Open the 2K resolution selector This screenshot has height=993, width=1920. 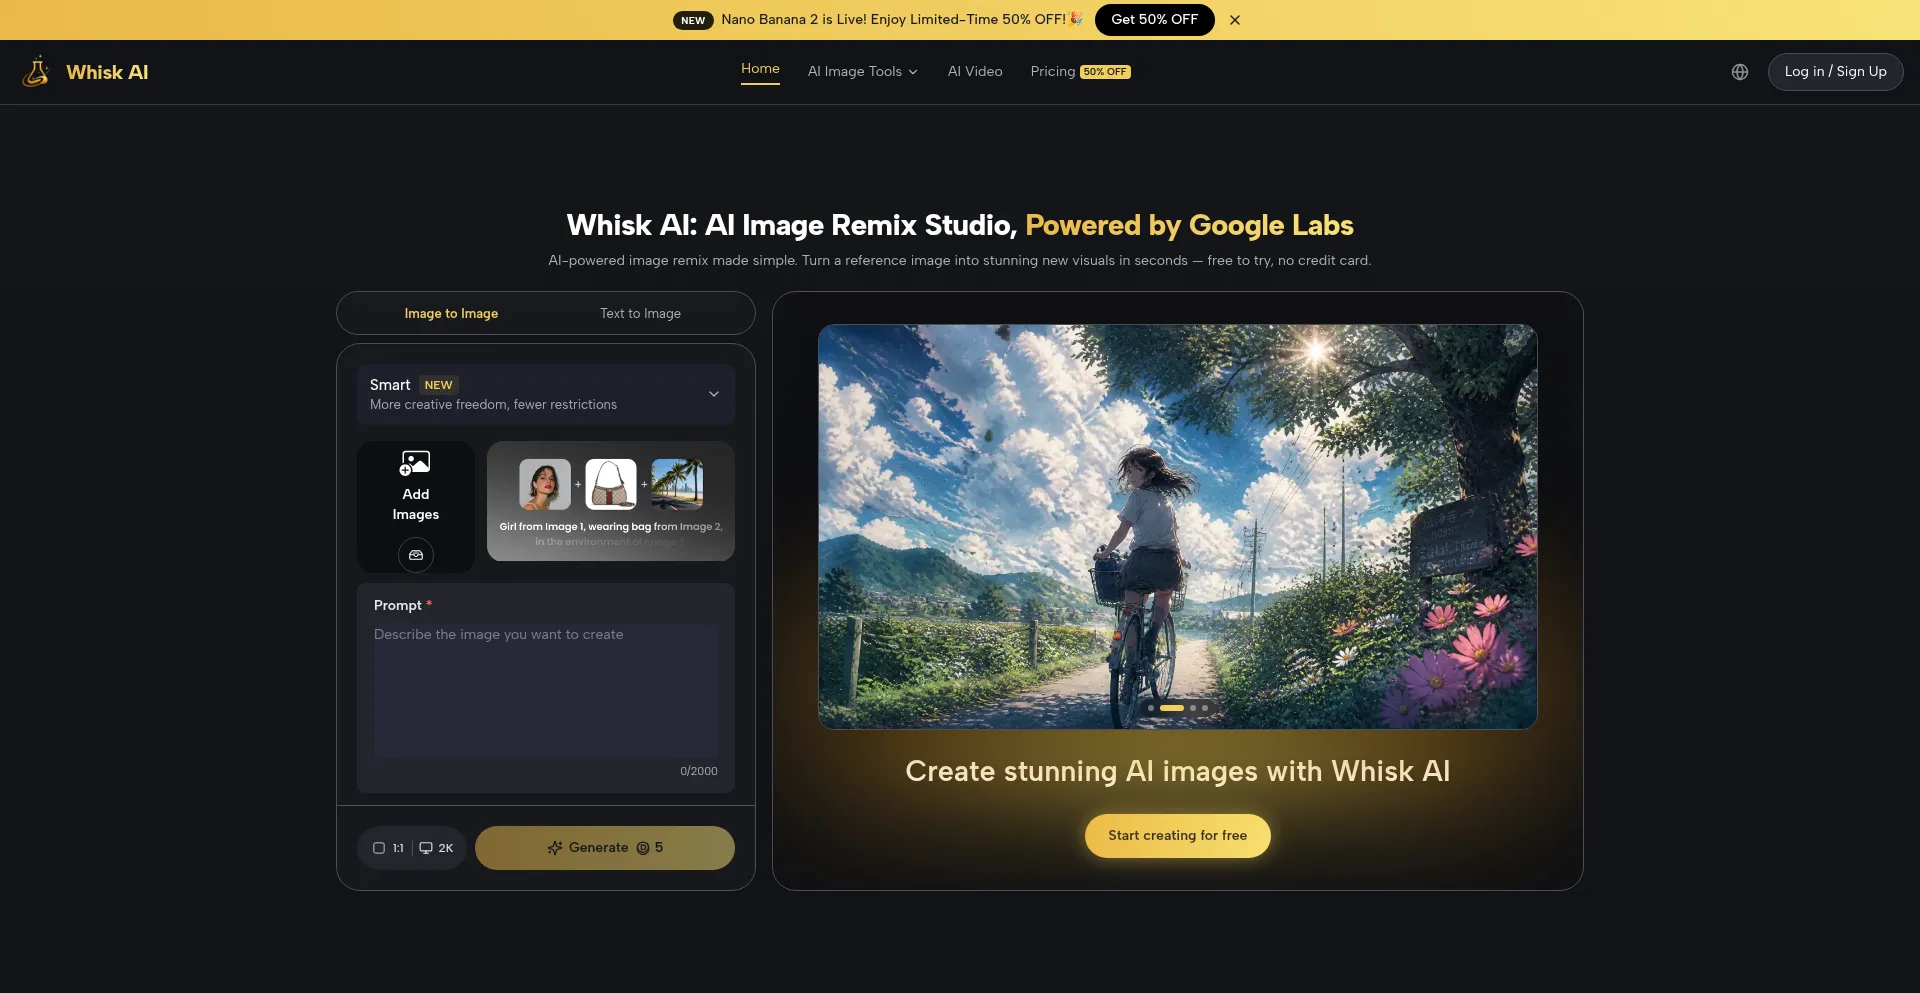pyautogui.click(x=436, y=848)
